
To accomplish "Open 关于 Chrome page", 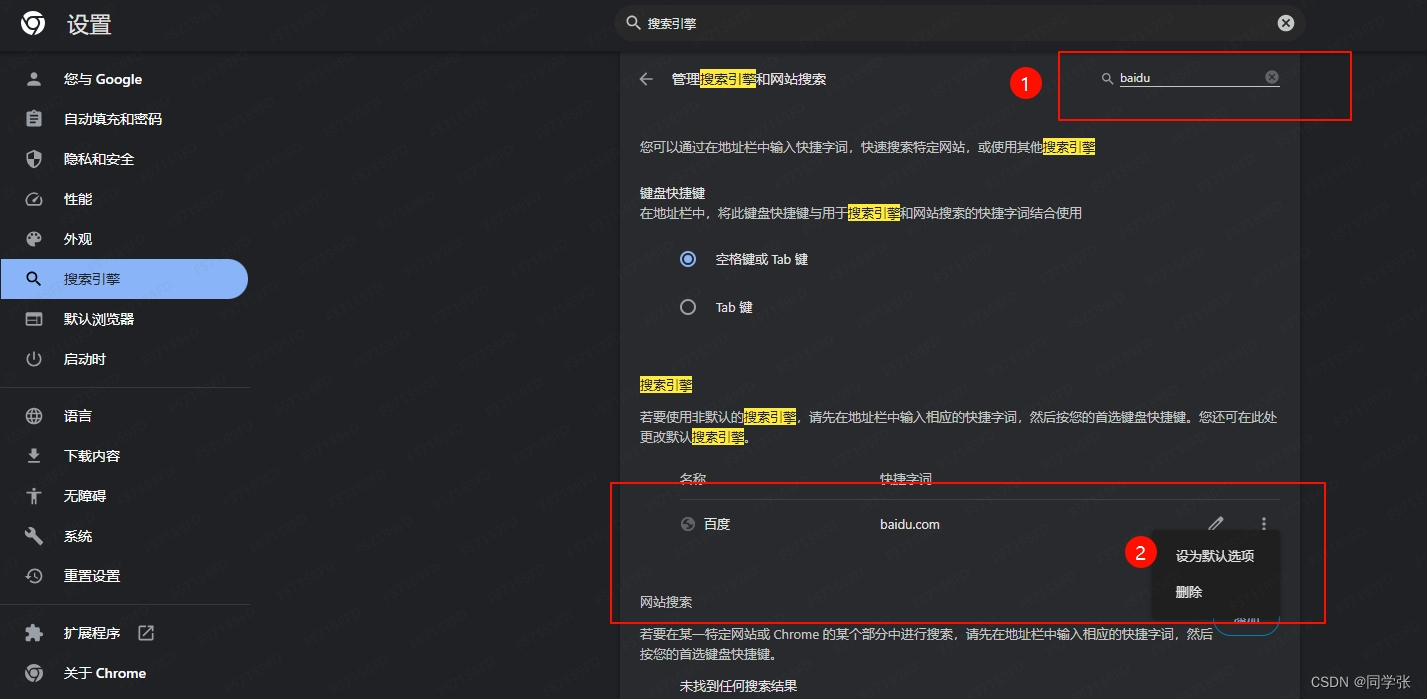I will [104, 673].
